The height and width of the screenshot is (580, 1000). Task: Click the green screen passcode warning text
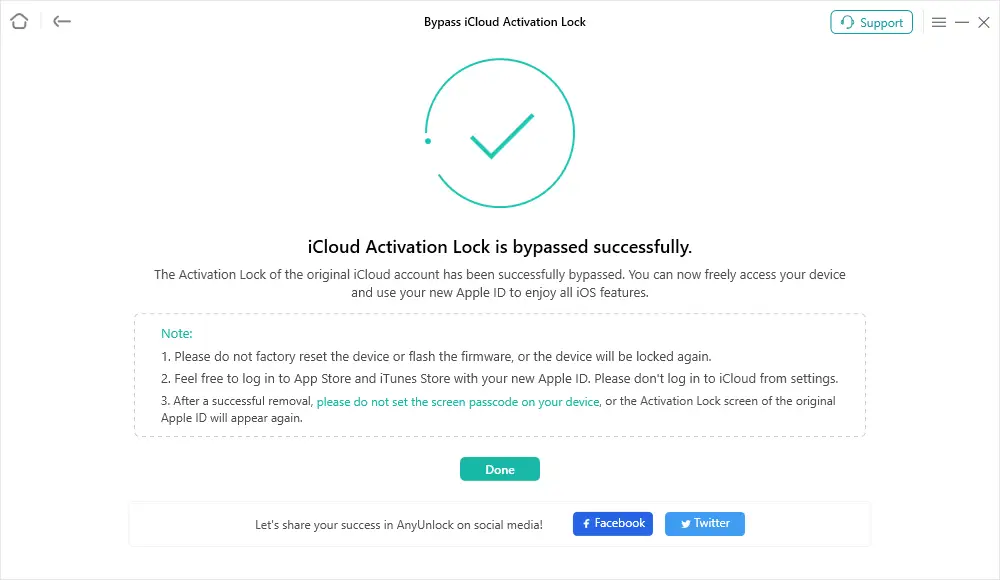tap(458, 402)
